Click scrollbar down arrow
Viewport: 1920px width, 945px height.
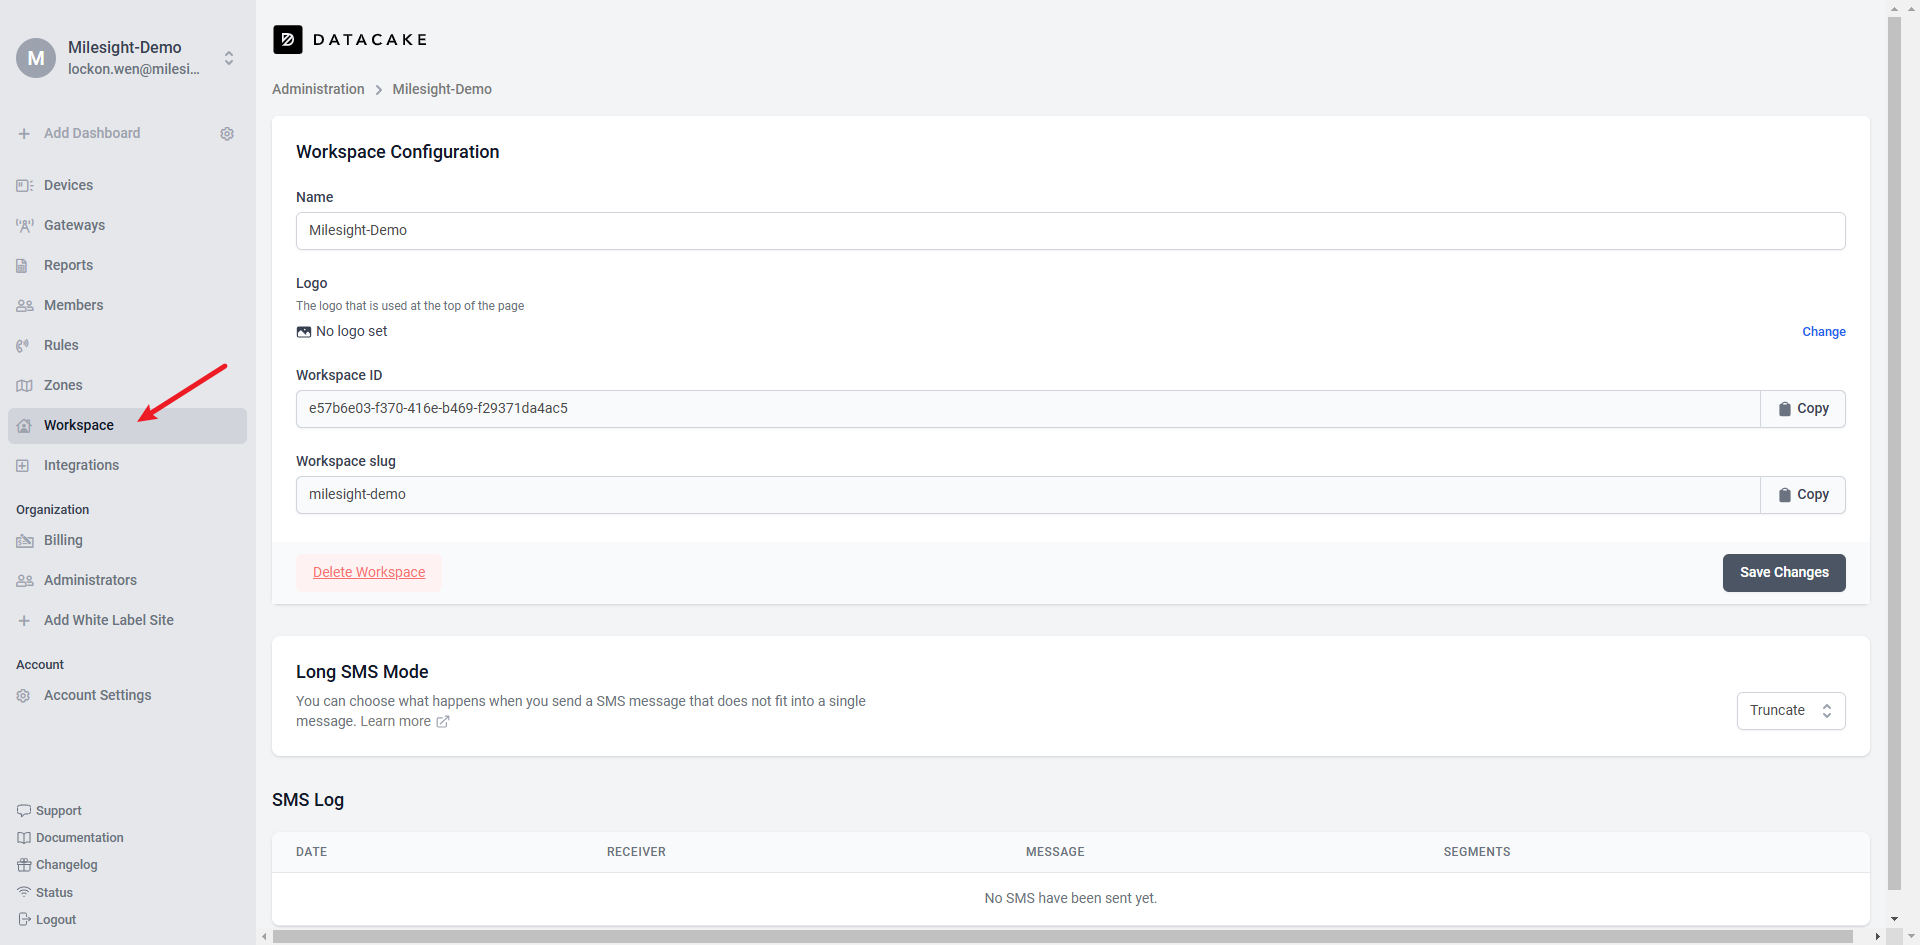point(1894,919)
